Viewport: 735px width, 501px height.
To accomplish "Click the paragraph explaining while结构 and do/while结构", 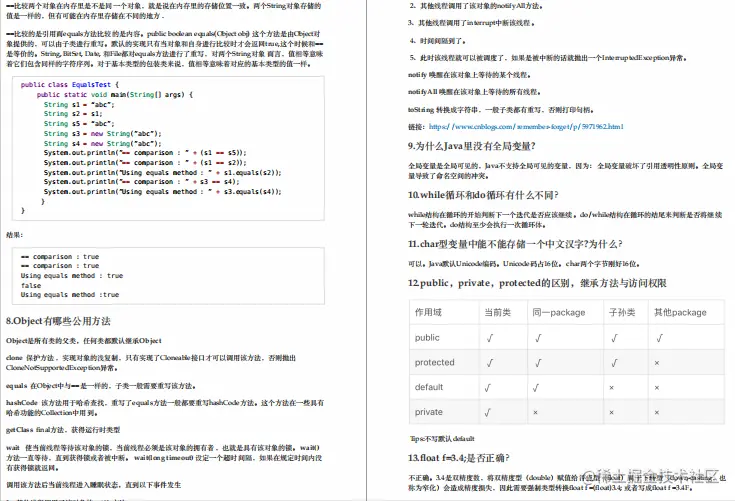I will coord(565,220).
